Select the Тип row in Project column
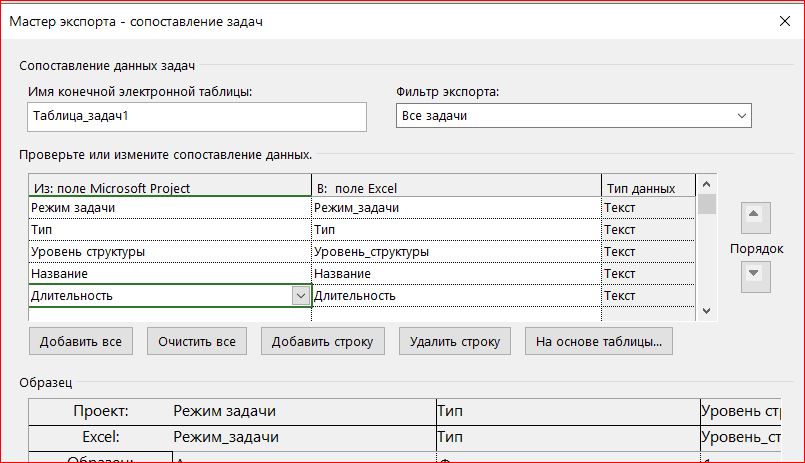The image size is (805, 463). click(168, 230)
